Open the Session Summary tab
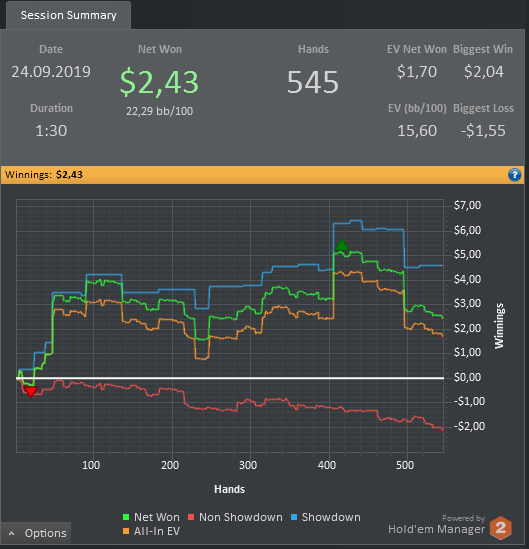This screenshot has height=549, width=529. (68, 15)
